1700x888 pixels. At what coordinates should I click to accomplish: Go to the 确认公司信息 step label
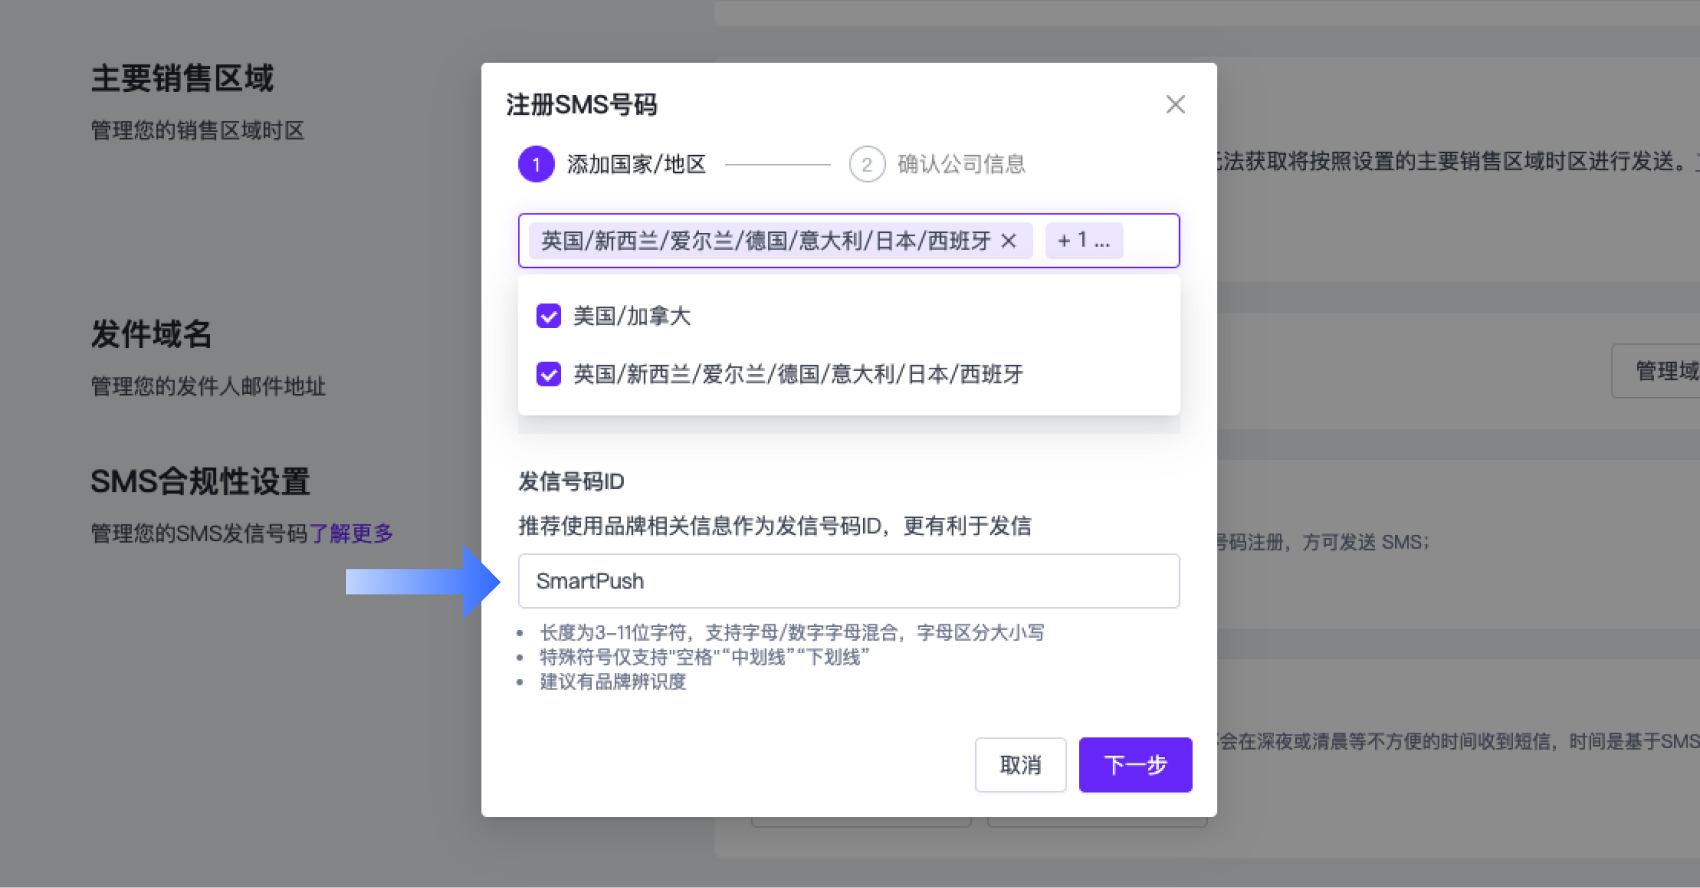(x=961, y=165)
